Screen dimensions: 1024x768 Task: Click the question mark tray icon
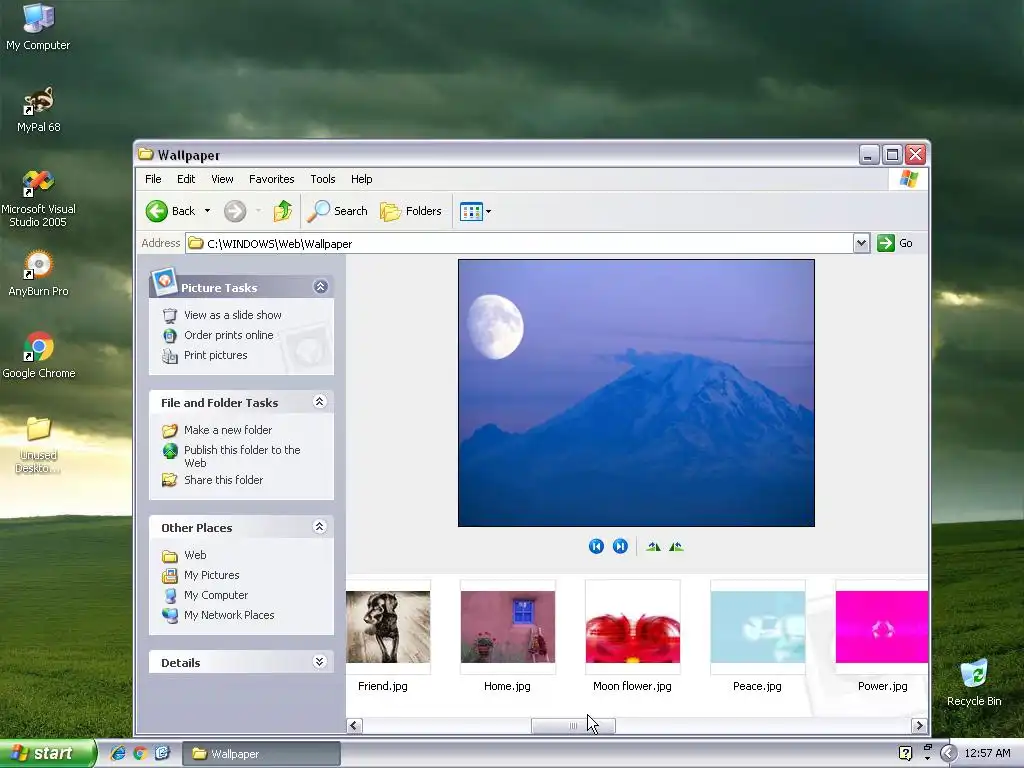[x=905, y=753]
